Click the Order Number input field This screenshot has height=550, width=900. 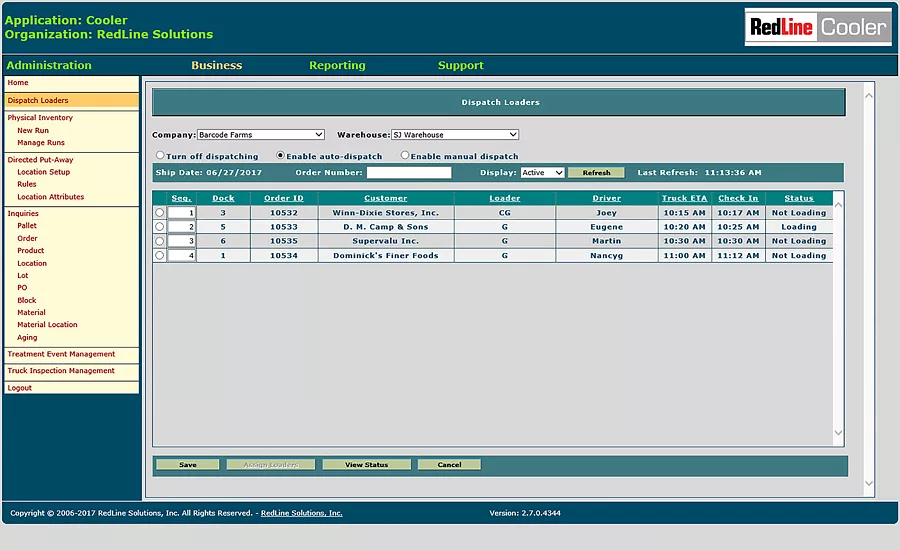(x=409, y=172)
